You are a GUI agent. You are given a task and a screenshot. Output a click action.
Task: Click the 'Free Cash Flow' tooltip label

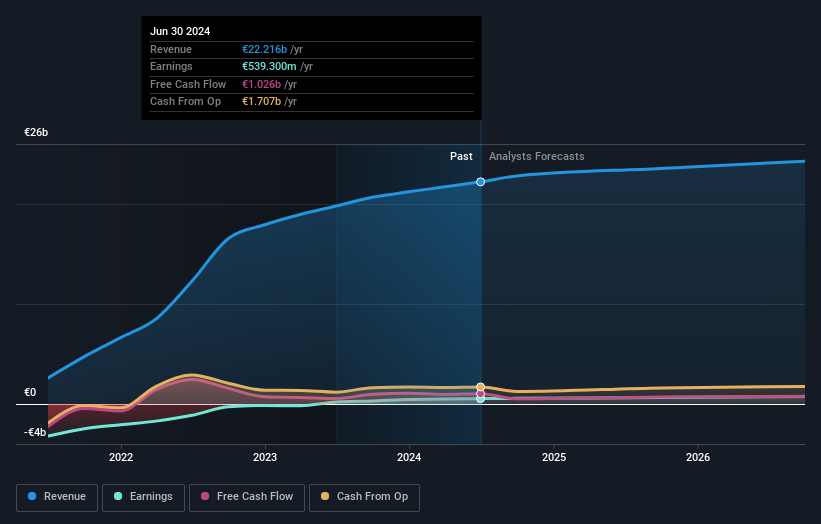(x=188, y=84)
